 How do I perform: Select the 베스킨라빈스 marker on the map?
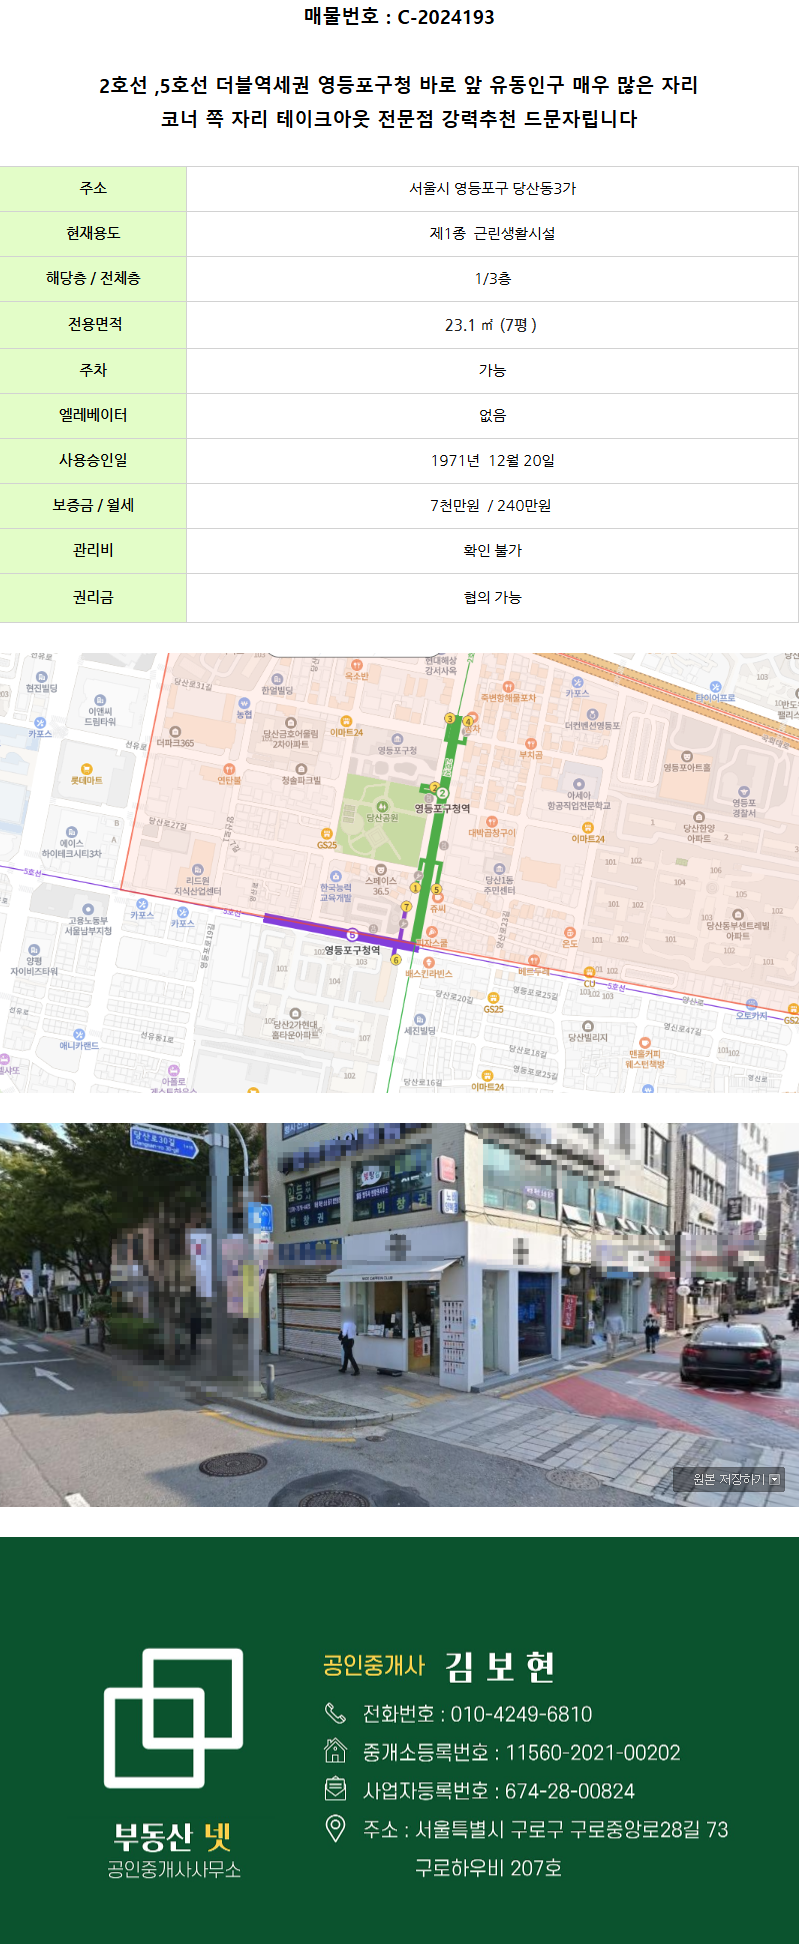click(x=429, y=962)
